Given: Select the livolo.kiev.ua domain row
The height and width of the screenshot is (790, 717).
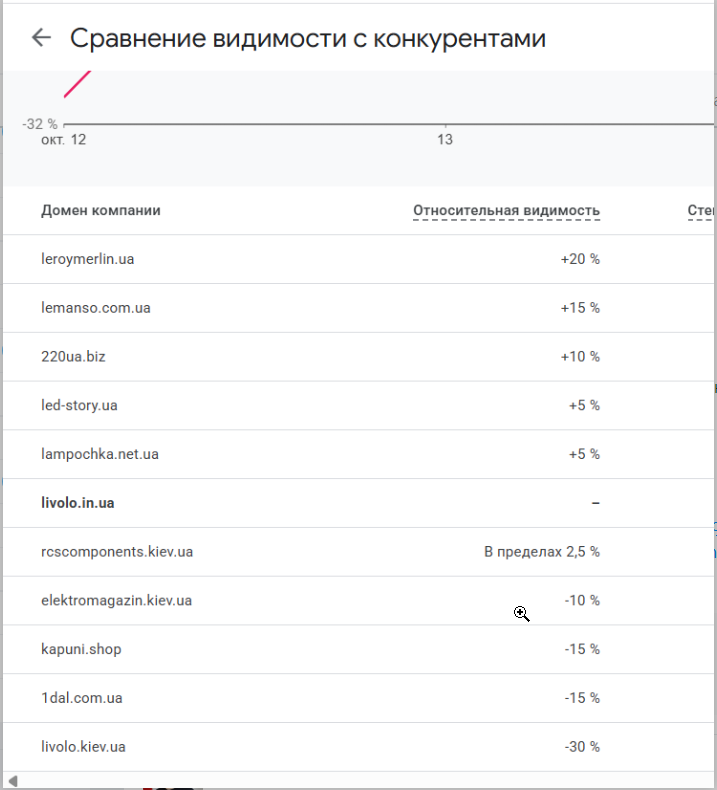Looking at the screenshot, I should pos(359,747).
